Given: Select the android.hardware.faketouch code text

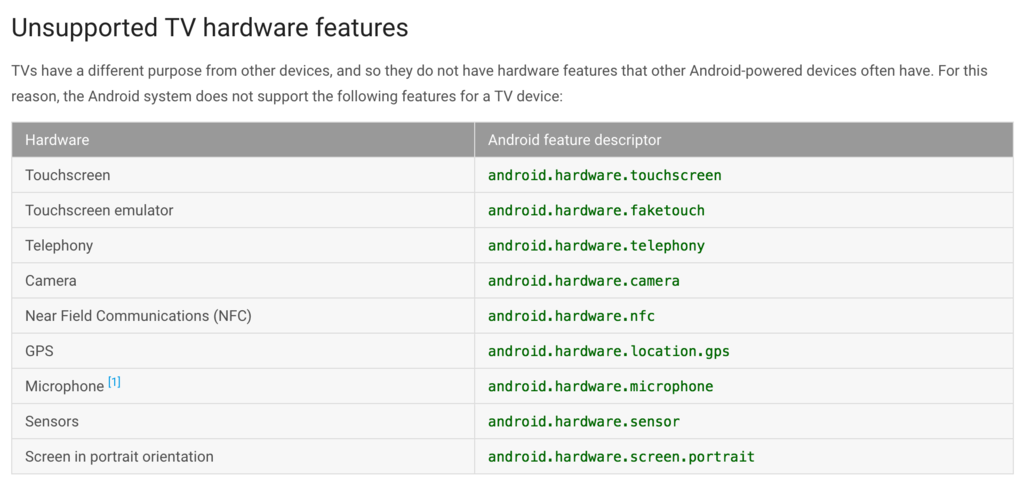Looking at the screenshot, I should pos(596,210).
